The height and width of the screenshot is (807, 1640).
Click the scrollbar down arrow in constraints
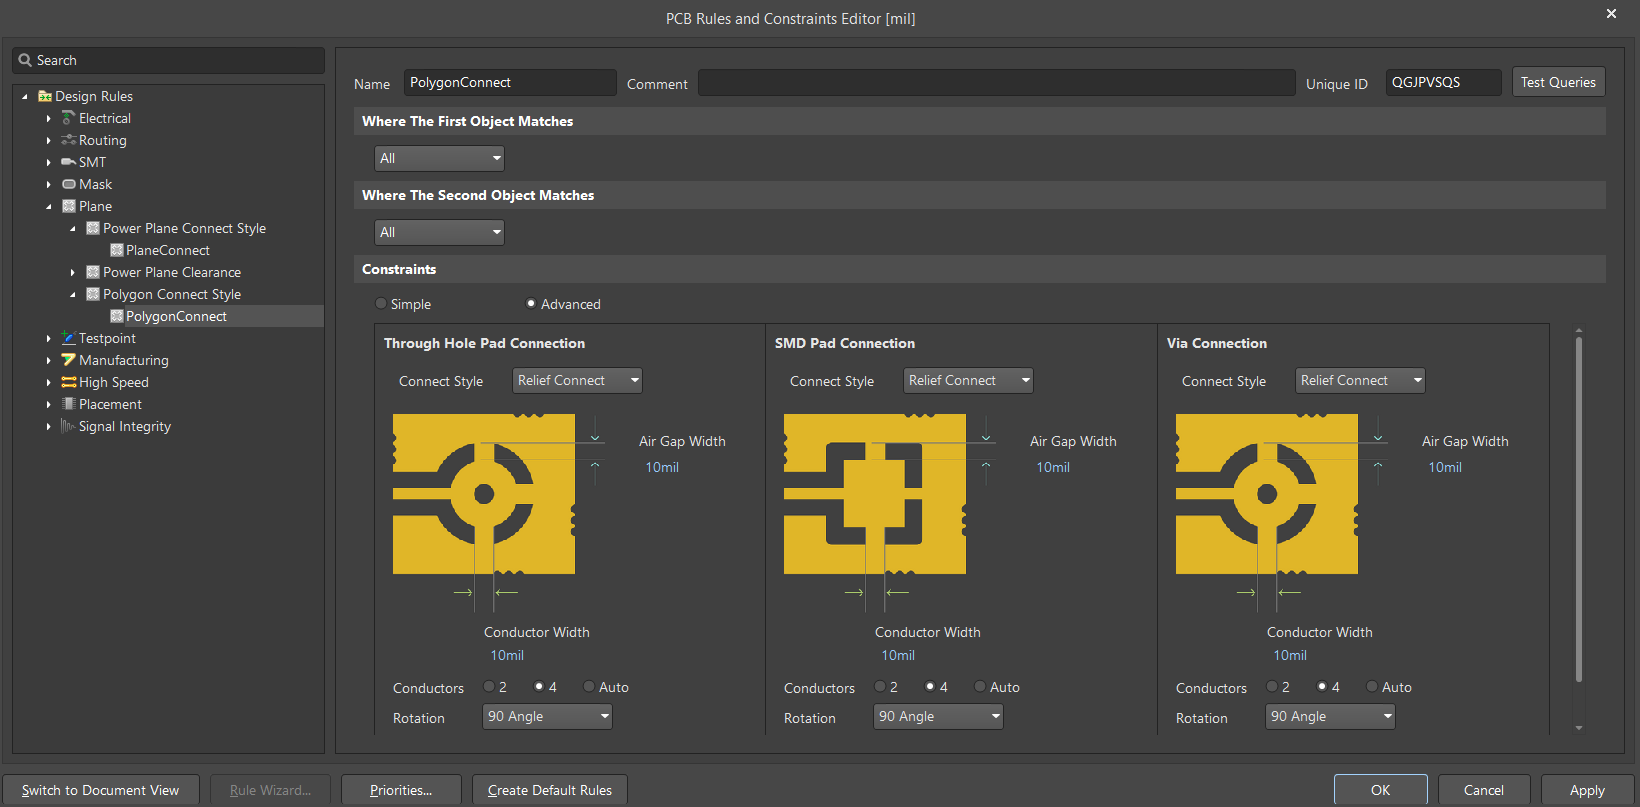[1579, 728]
